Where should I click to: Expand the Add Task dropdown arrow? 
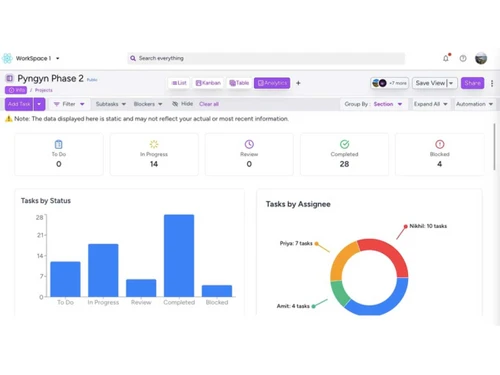[x=39, y=104]
